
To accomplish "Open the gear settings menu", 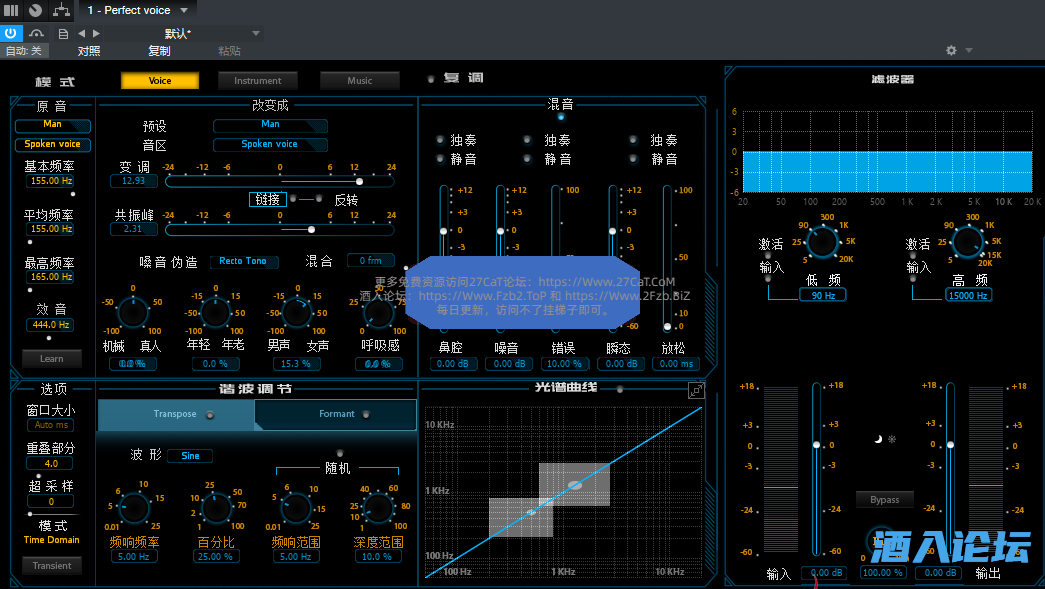I will [x=951, y=50].
